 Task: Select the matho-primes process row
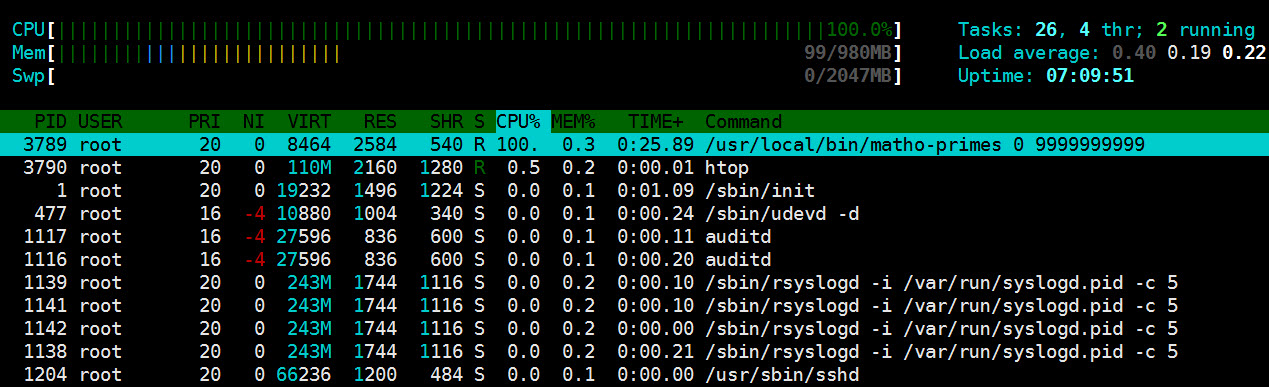pos(634,144)
